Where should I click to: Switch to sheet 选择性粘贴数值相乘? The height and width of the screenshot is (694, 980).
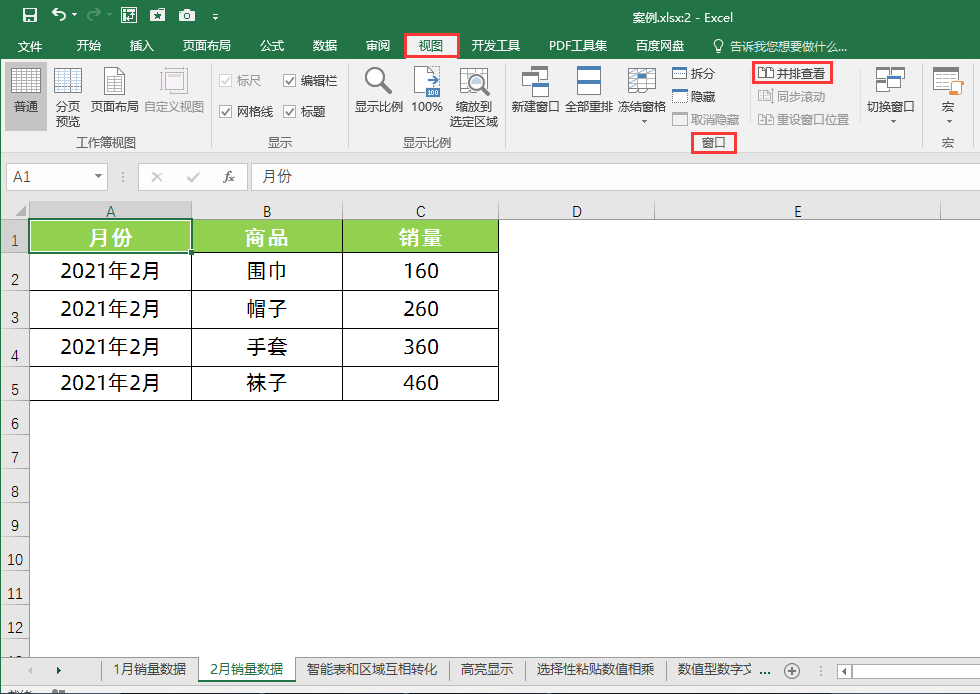pos(595,669)
